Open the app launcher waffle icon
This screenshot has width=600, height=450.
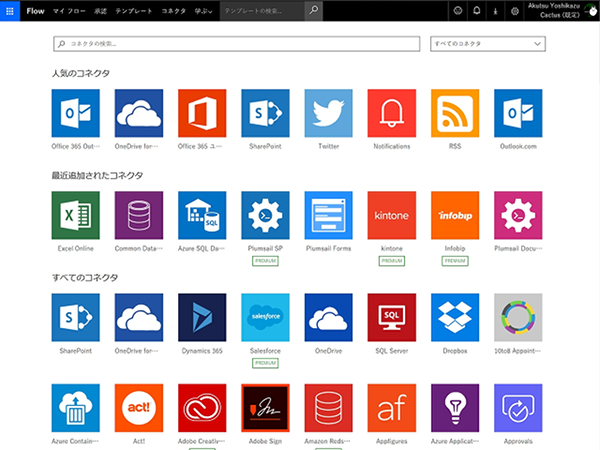click(x=10, y=11)
